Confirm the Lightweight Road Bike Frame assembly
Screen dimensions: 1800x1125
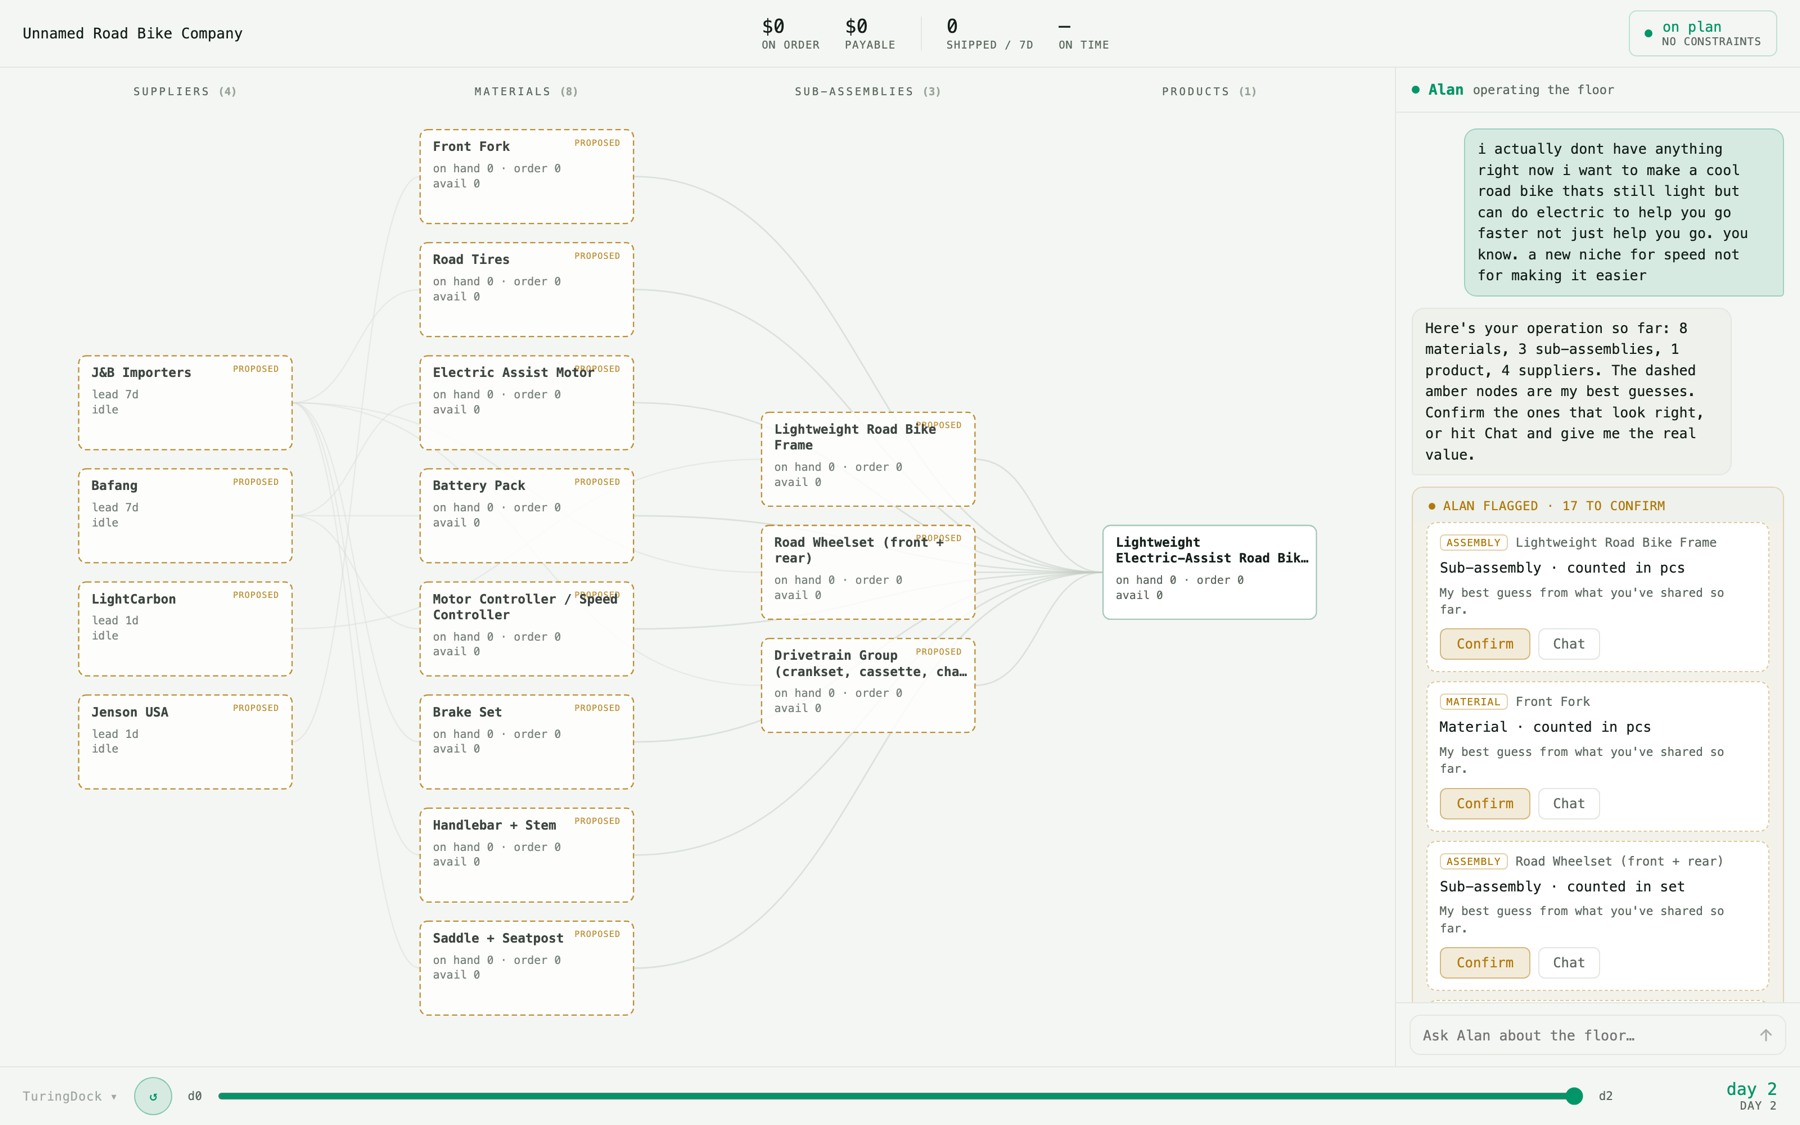1484,644
